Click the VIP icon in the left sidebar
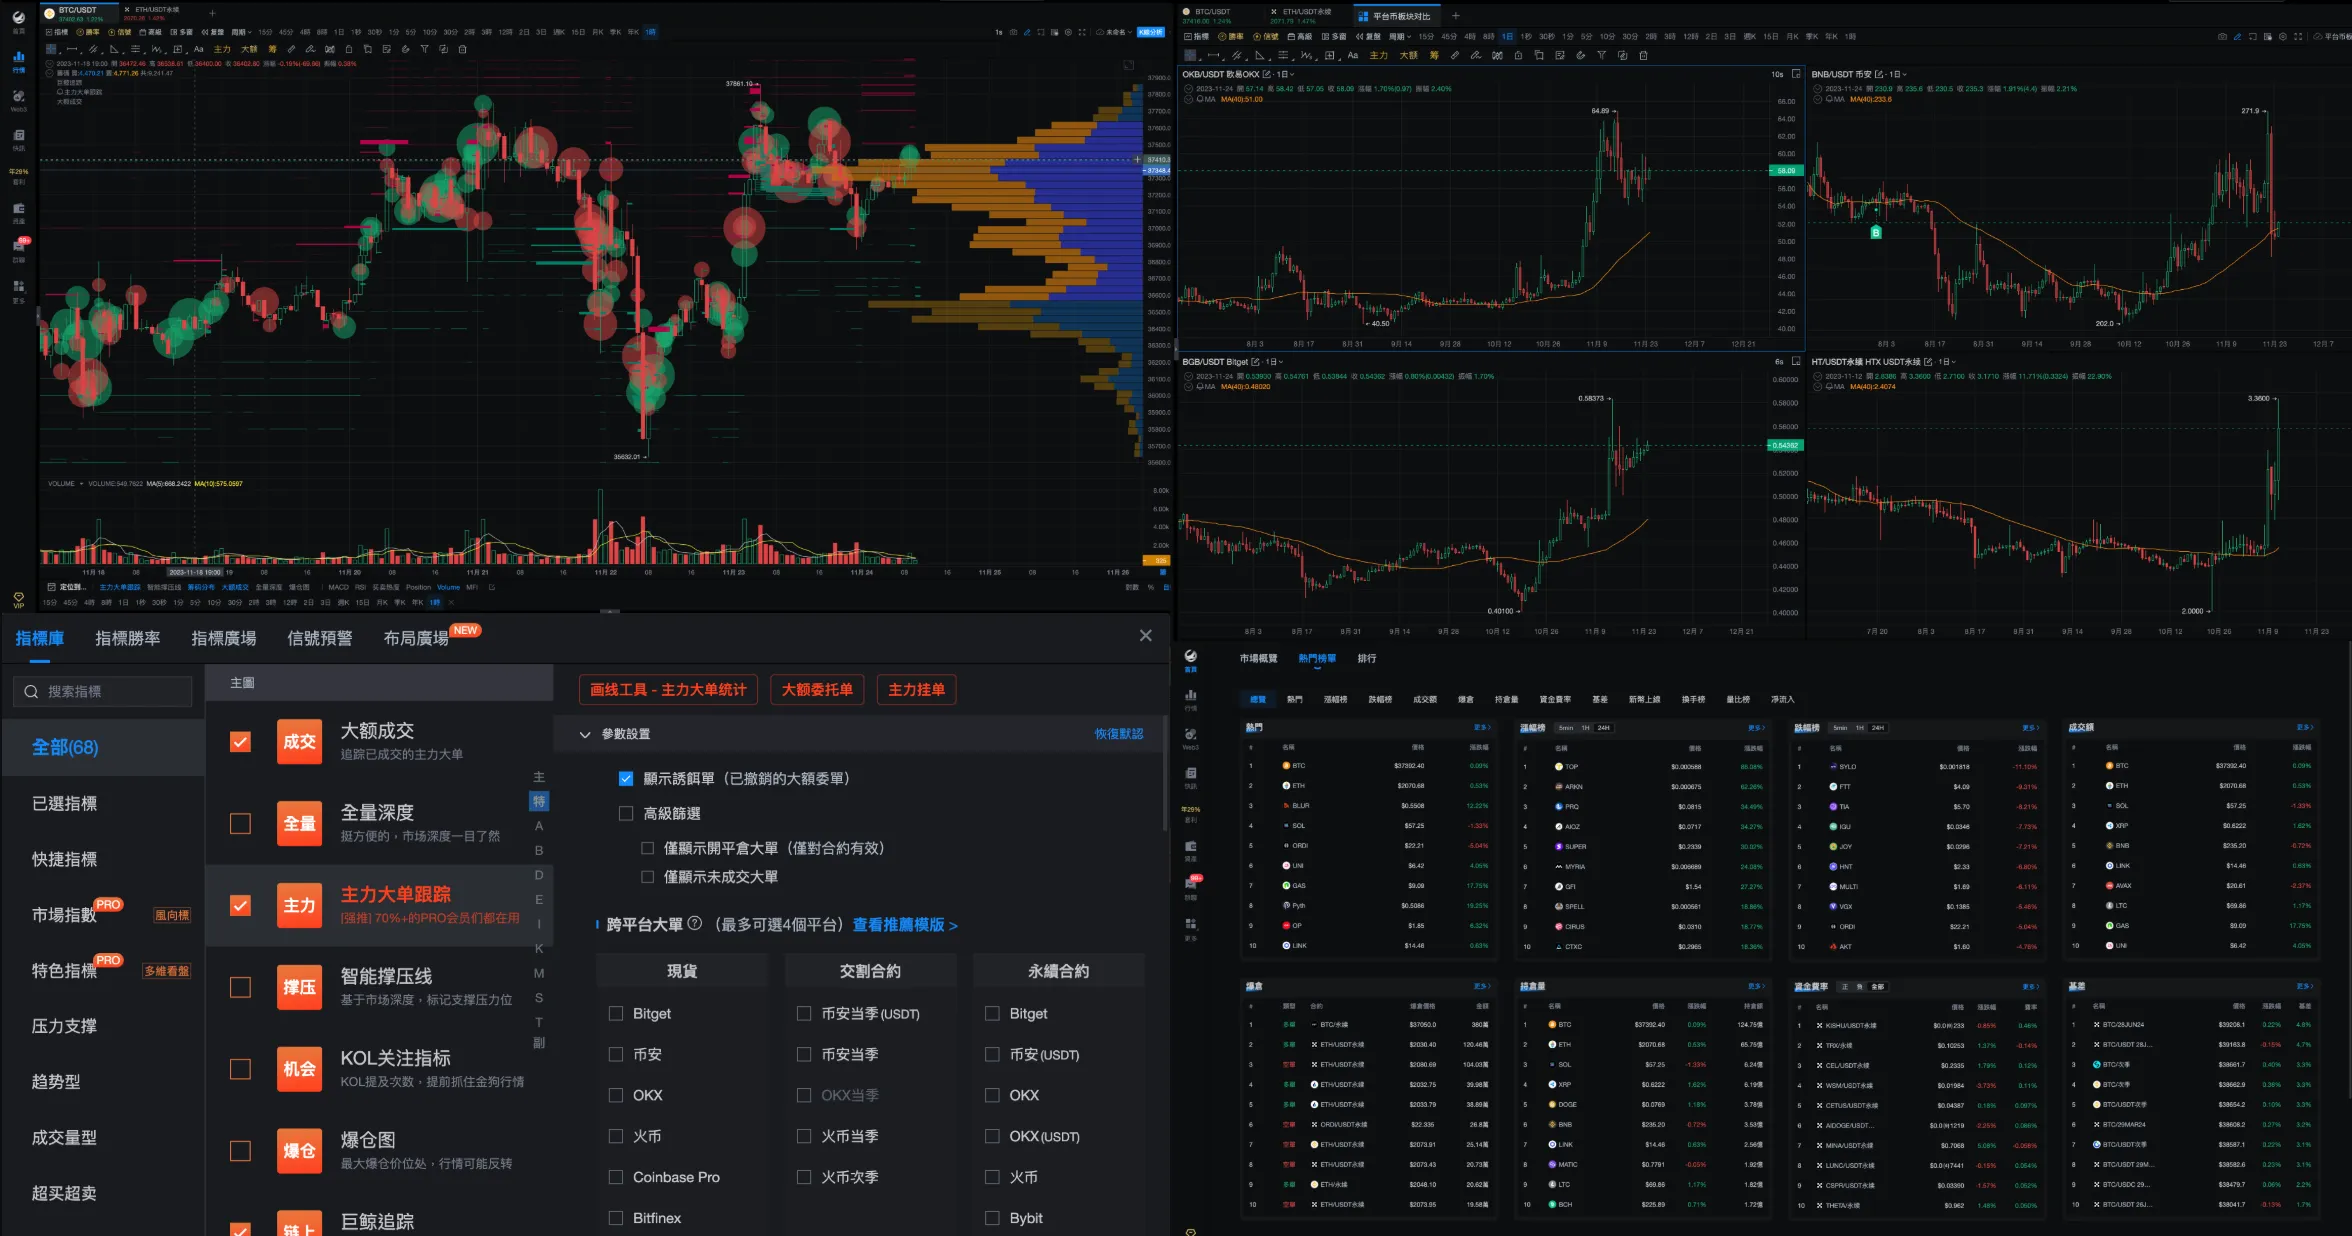 [x=18, y=600]
